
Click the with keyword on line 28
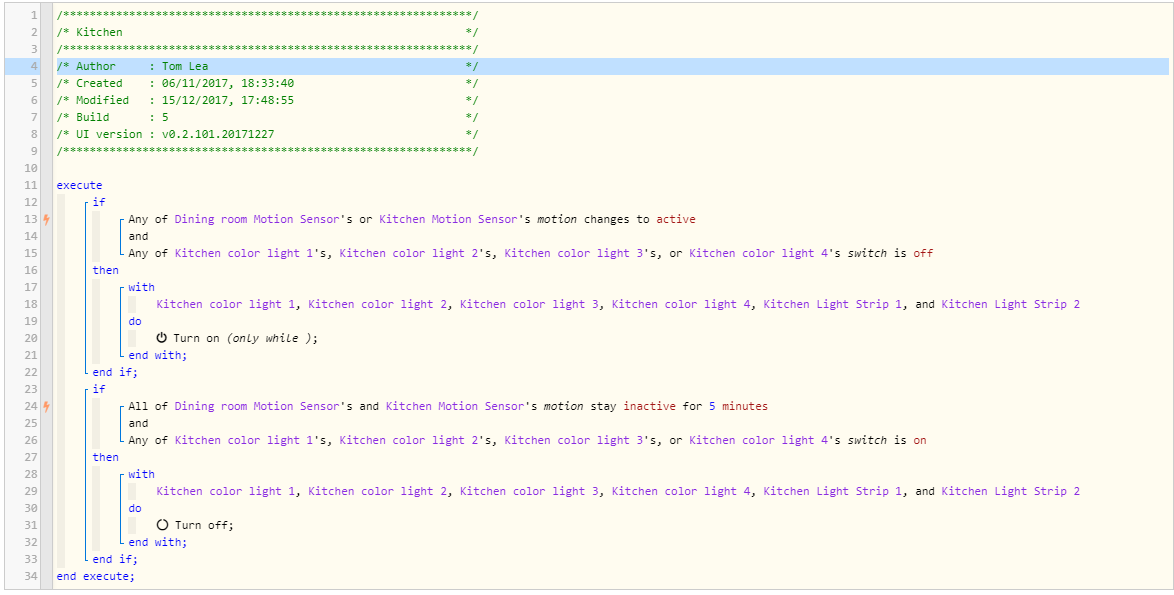pos(142,474)
